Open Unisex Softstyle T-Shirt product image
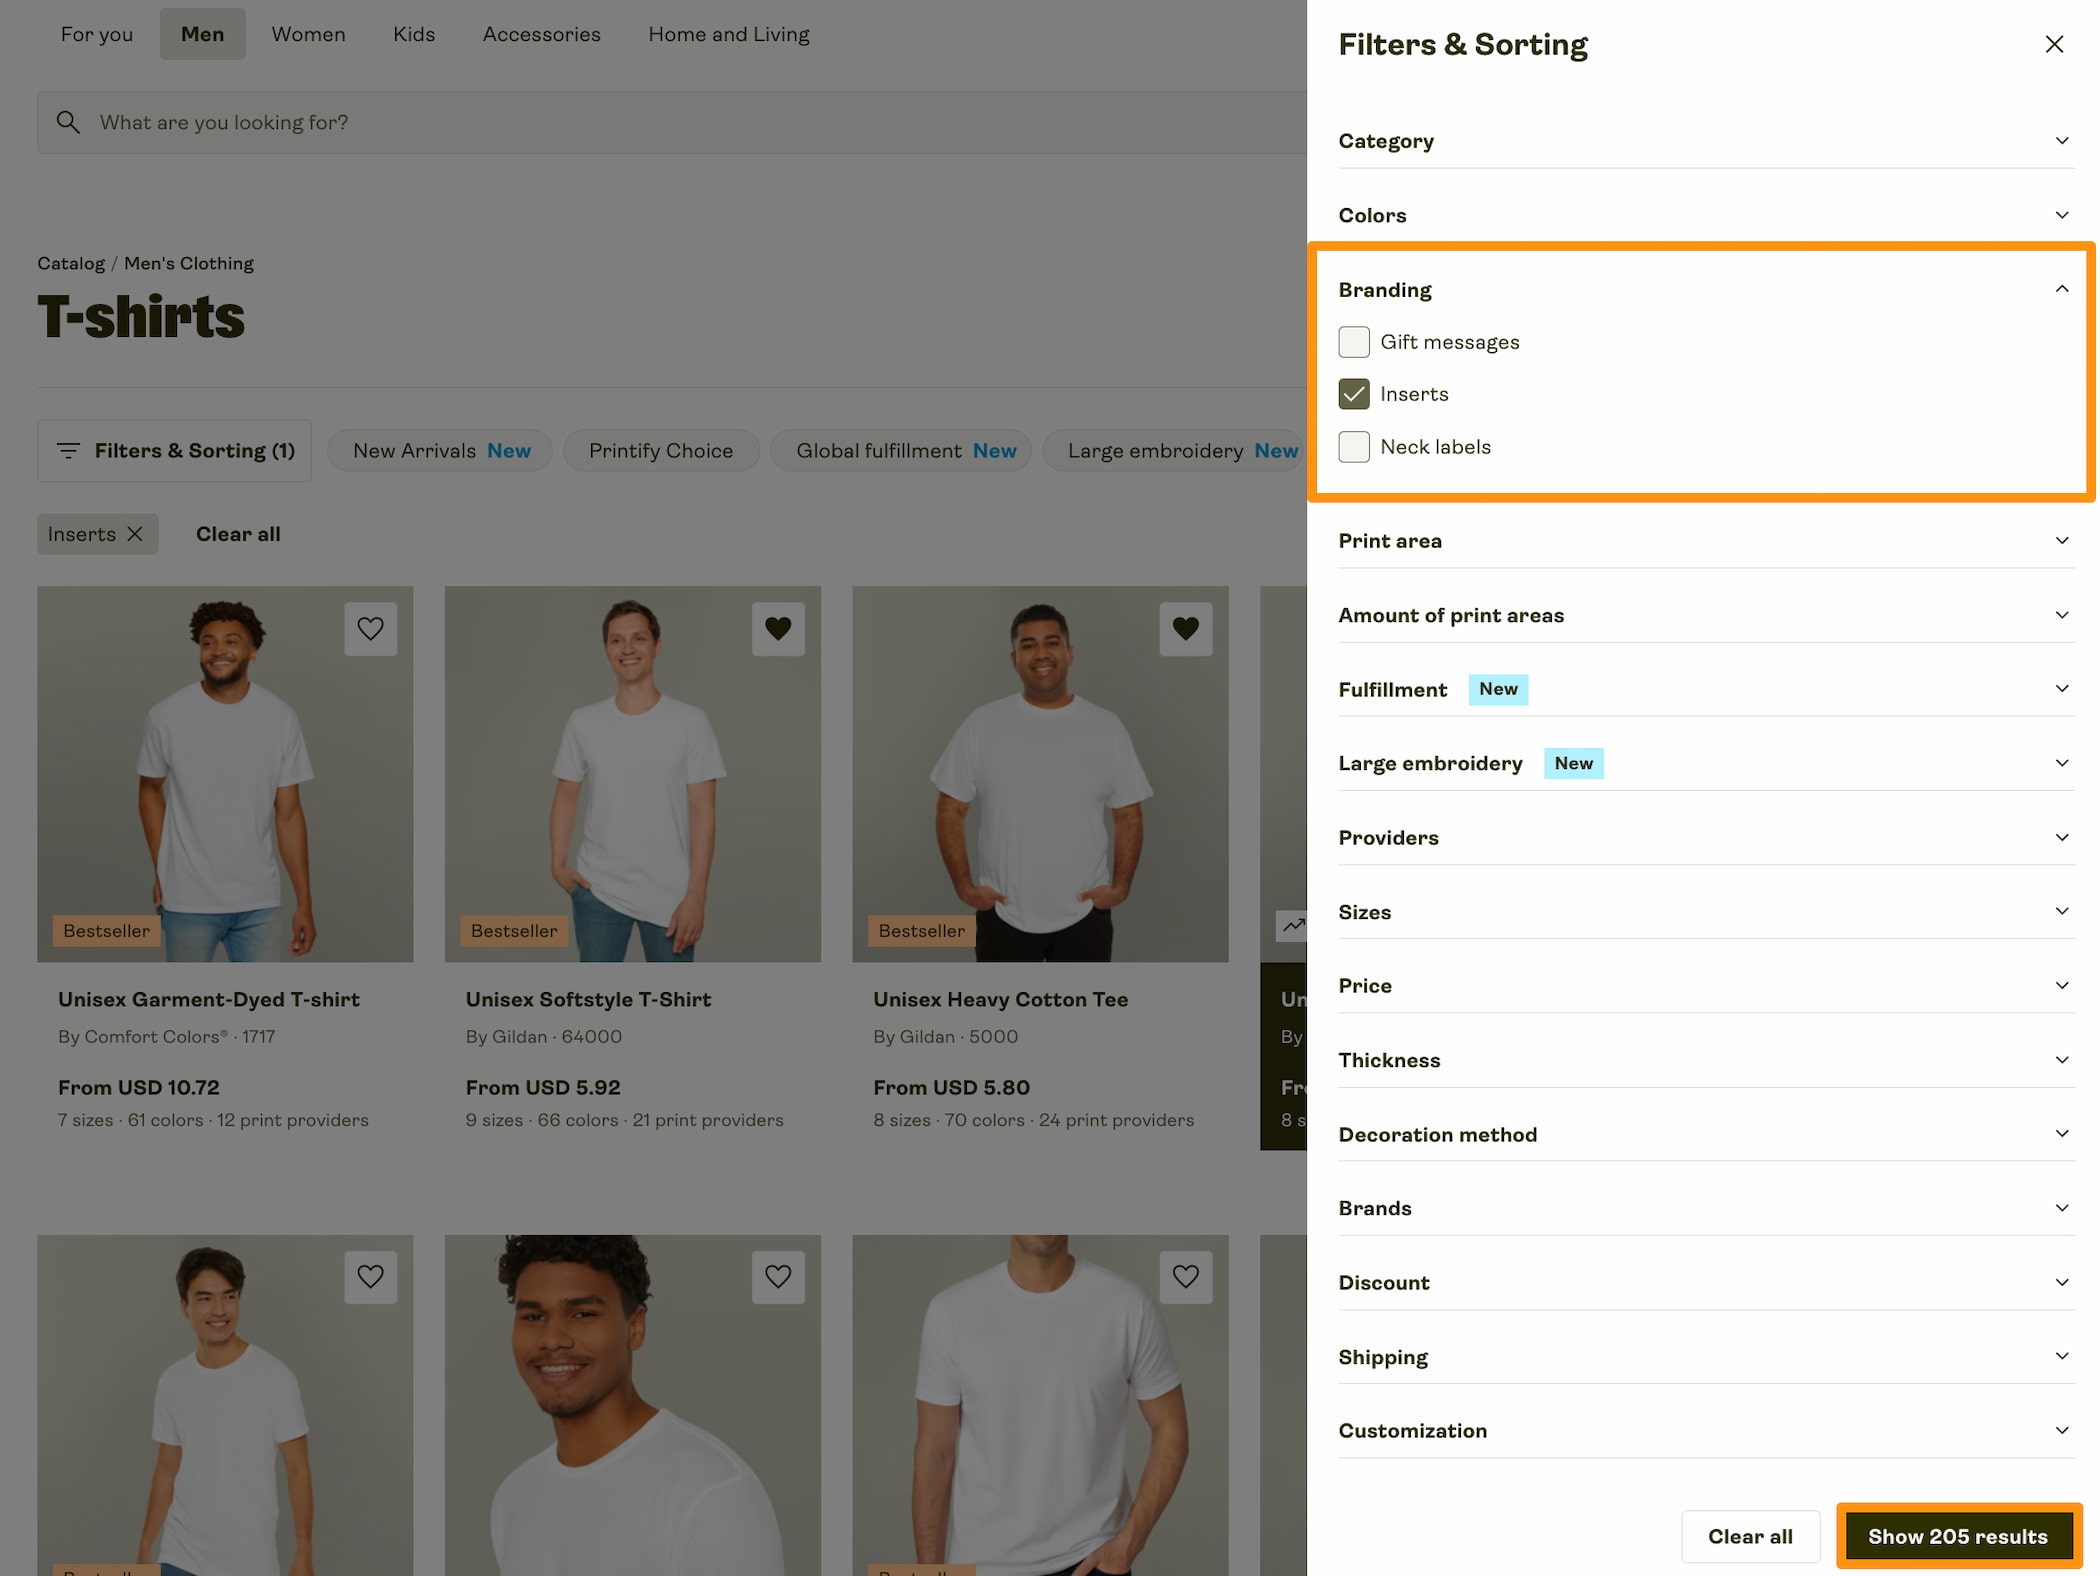Screen dimensions: 2100x1576 [x=633, y=775]
